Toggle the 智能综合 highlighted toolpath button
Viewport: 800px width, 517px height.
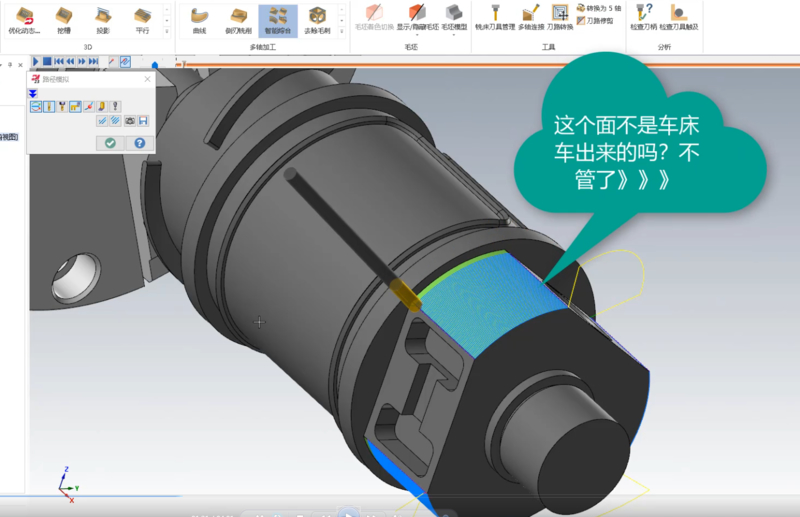(277, 19)
